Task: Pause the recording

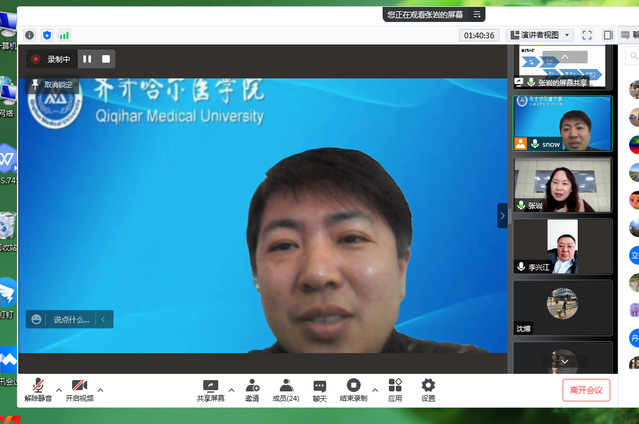Action: point(87,59)
